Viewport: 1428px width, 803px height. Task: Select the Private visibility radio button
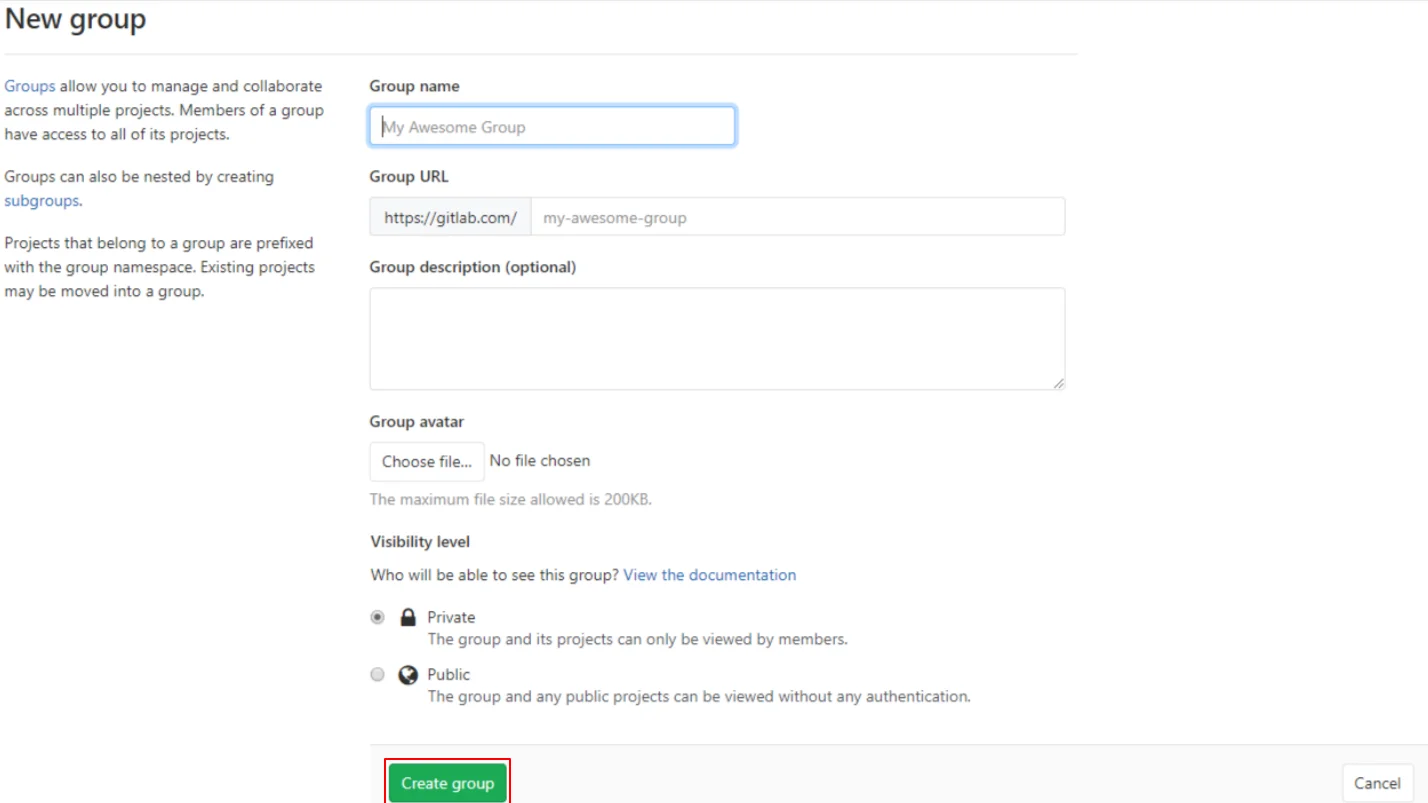377,617
